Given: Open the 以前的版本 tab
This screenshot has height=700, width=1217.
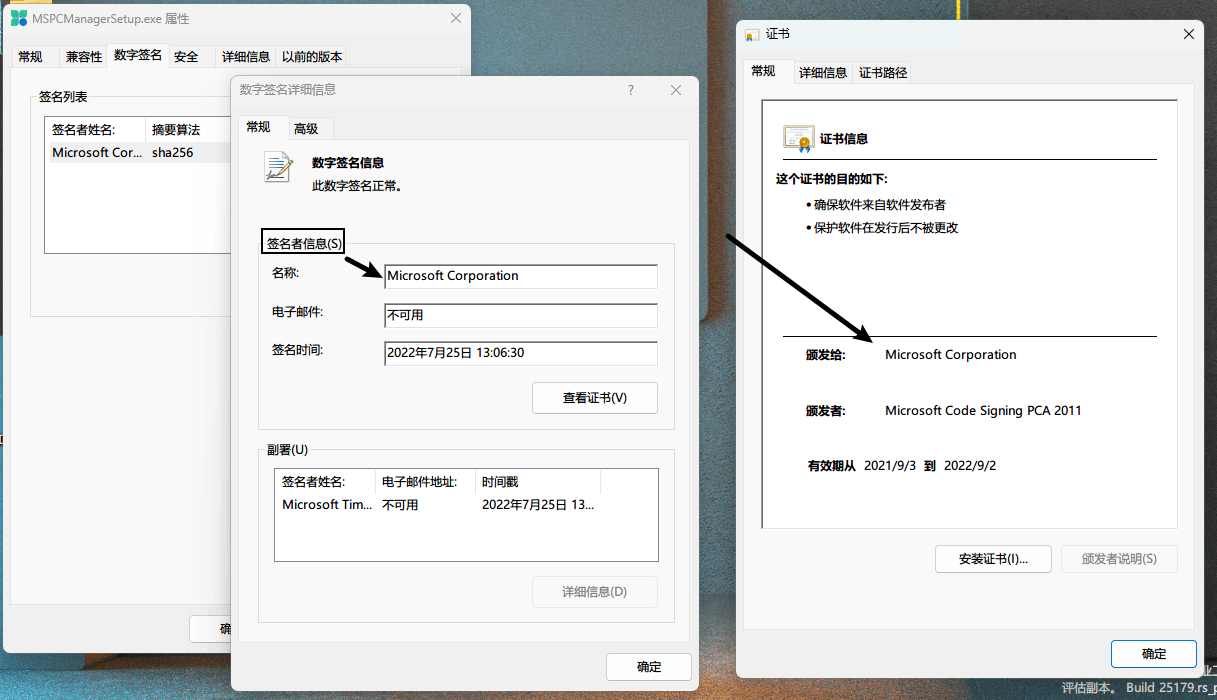Looking at the screenshot, I should pos(312,57).
